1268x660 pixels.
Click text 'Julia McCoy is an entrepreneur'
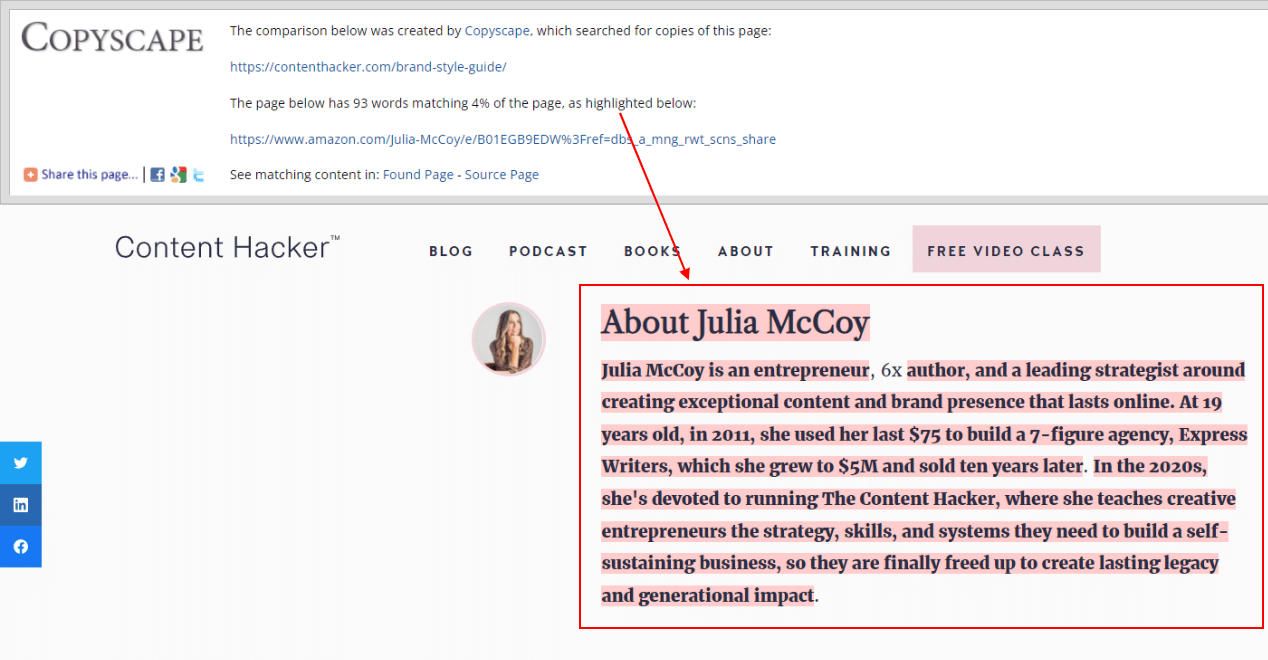tap(735, 371)
